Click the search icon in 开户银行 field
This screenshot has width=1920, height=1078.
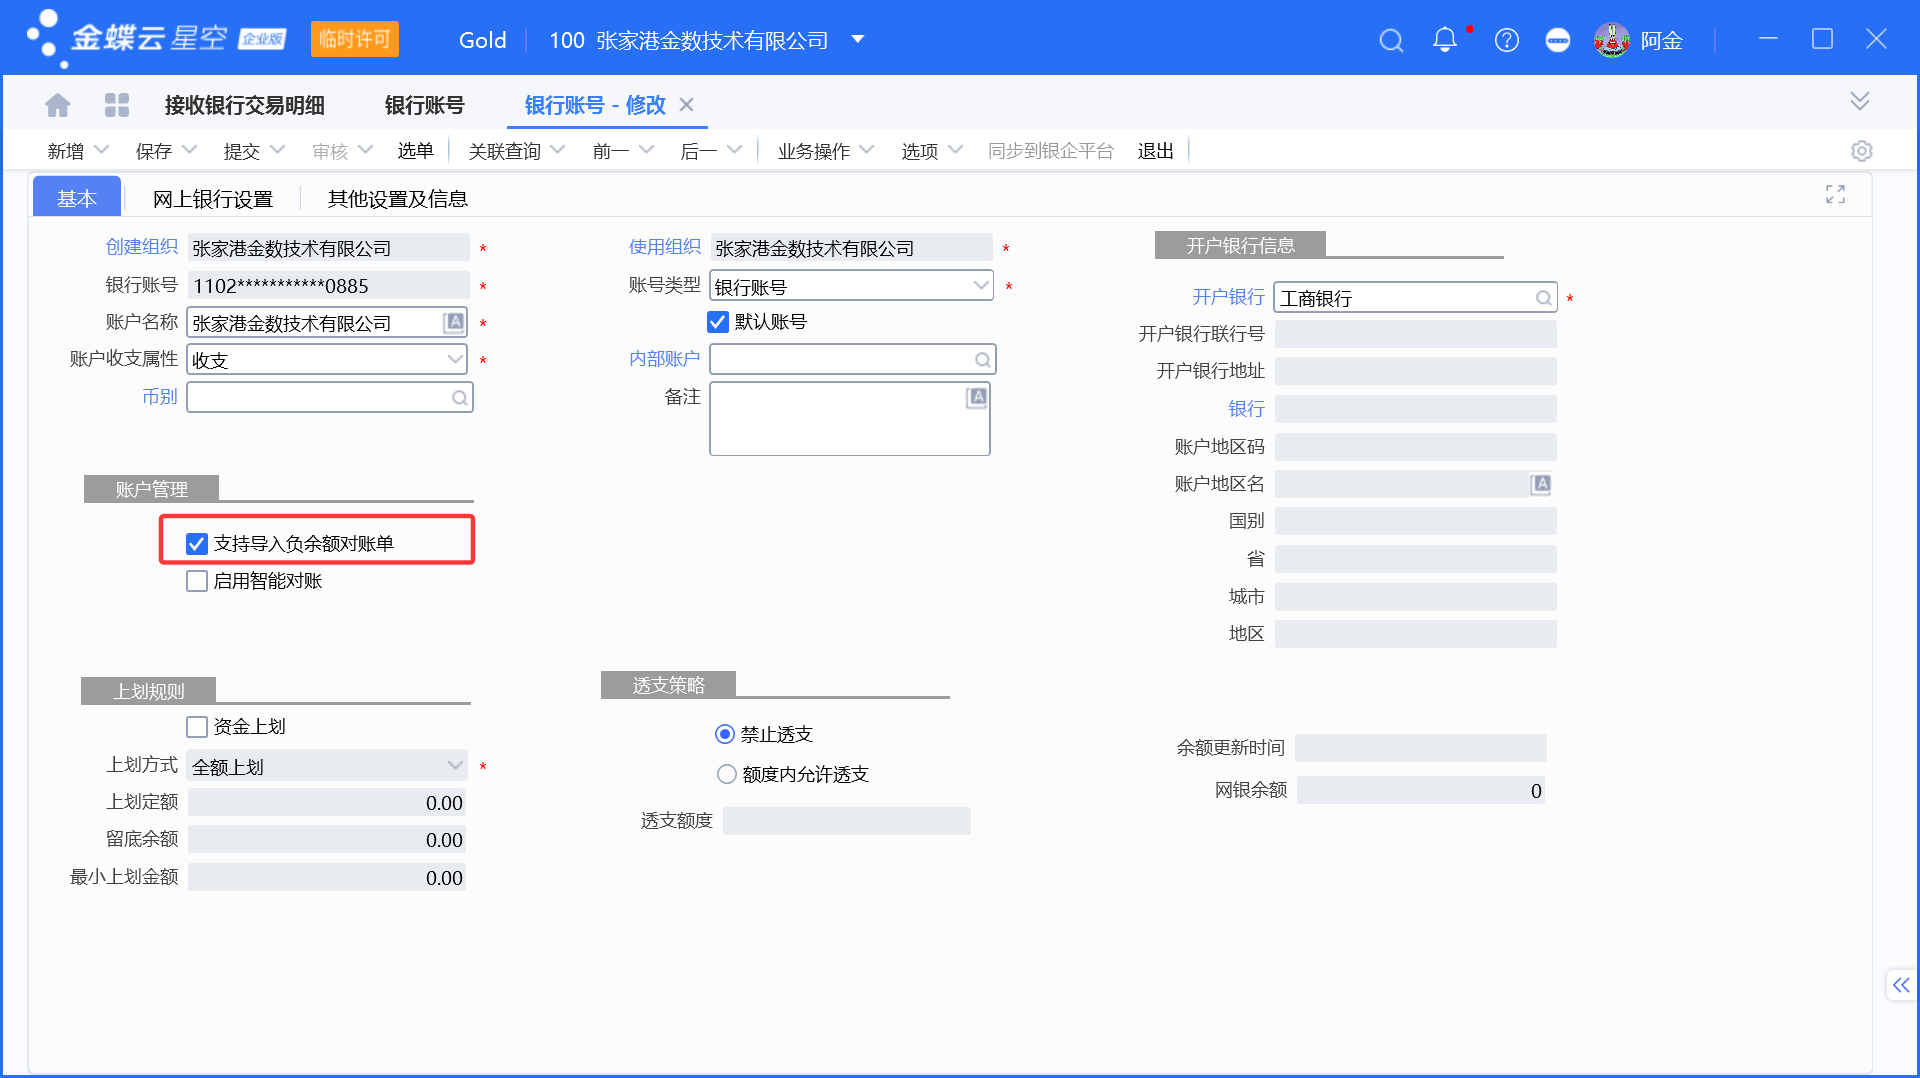(1544, 298)
